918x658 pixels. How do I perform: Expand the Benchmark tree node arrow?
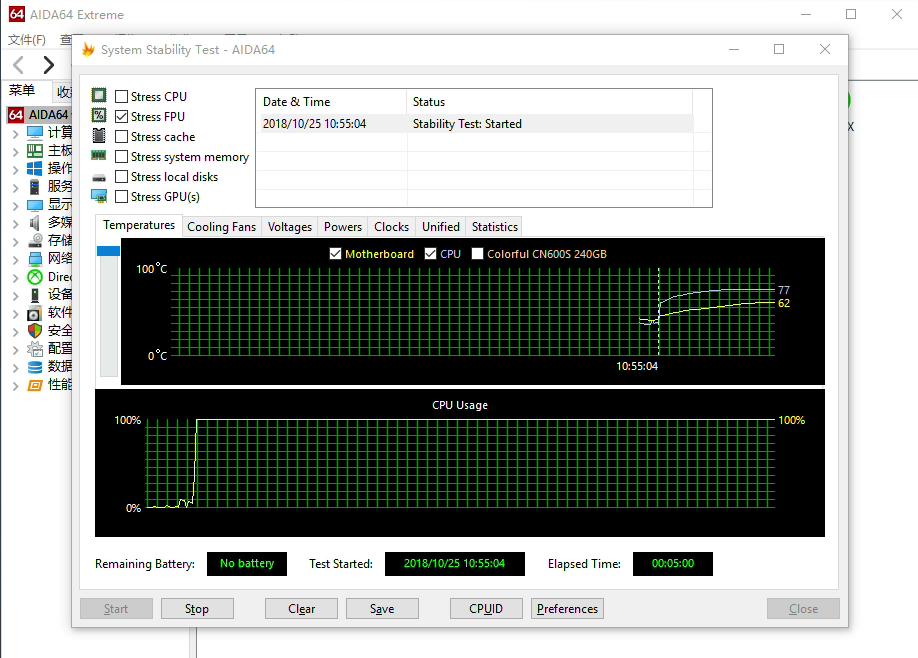pos(15,385)
